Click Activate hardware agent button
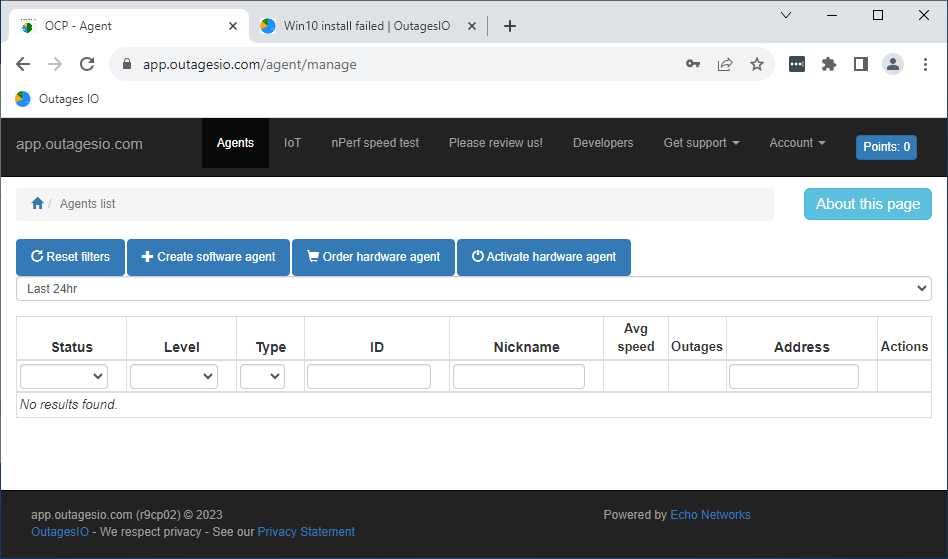 tap(544, 257)
